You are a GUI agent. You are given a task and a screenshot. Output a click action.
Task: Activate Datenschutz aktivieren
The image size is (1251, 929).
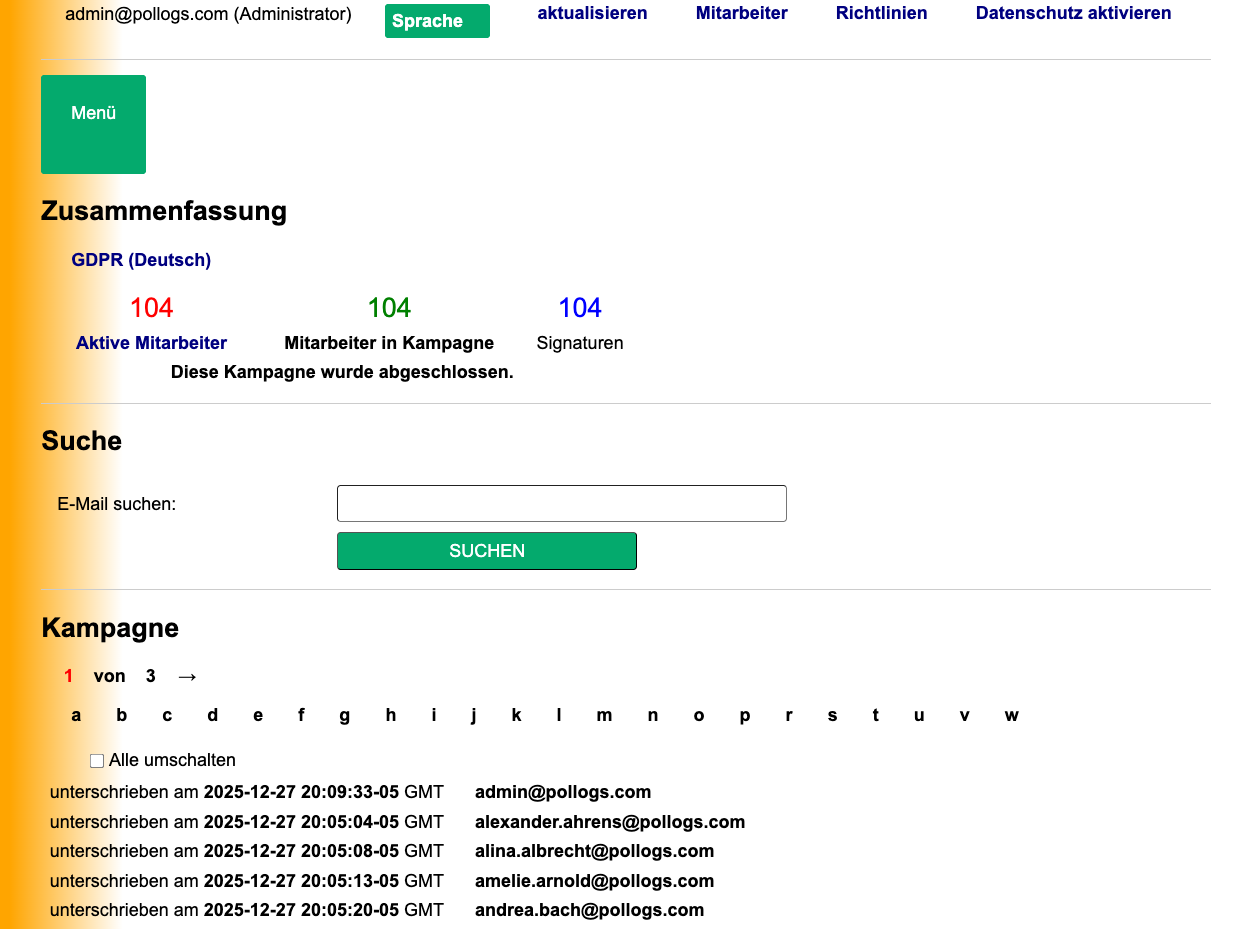(1073, 13)
